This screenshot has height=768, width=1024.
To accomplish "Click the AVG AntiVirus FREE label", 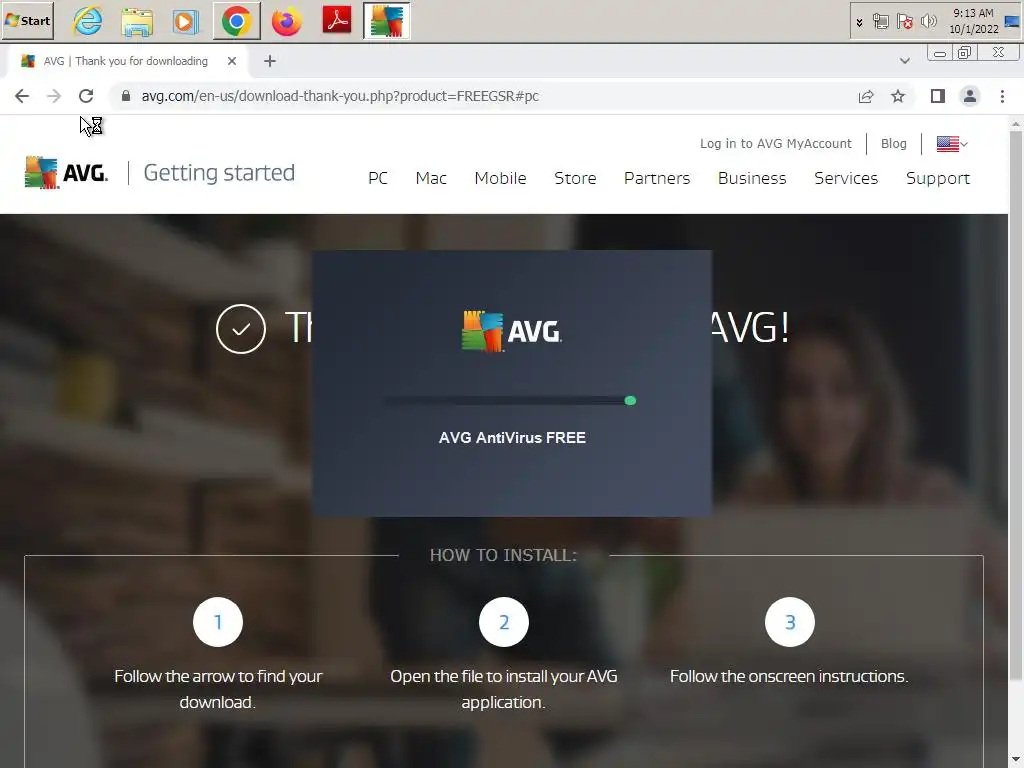I will [x=512, y=438].
